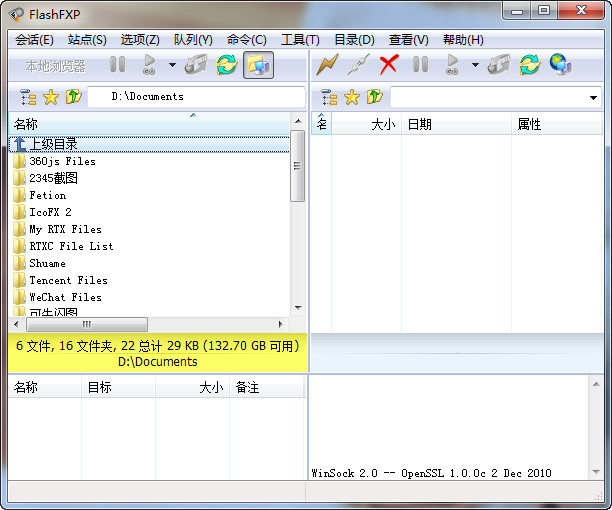Refresh the remote pane file list
The height and width of the screenshot is (510, 612).
529,65
